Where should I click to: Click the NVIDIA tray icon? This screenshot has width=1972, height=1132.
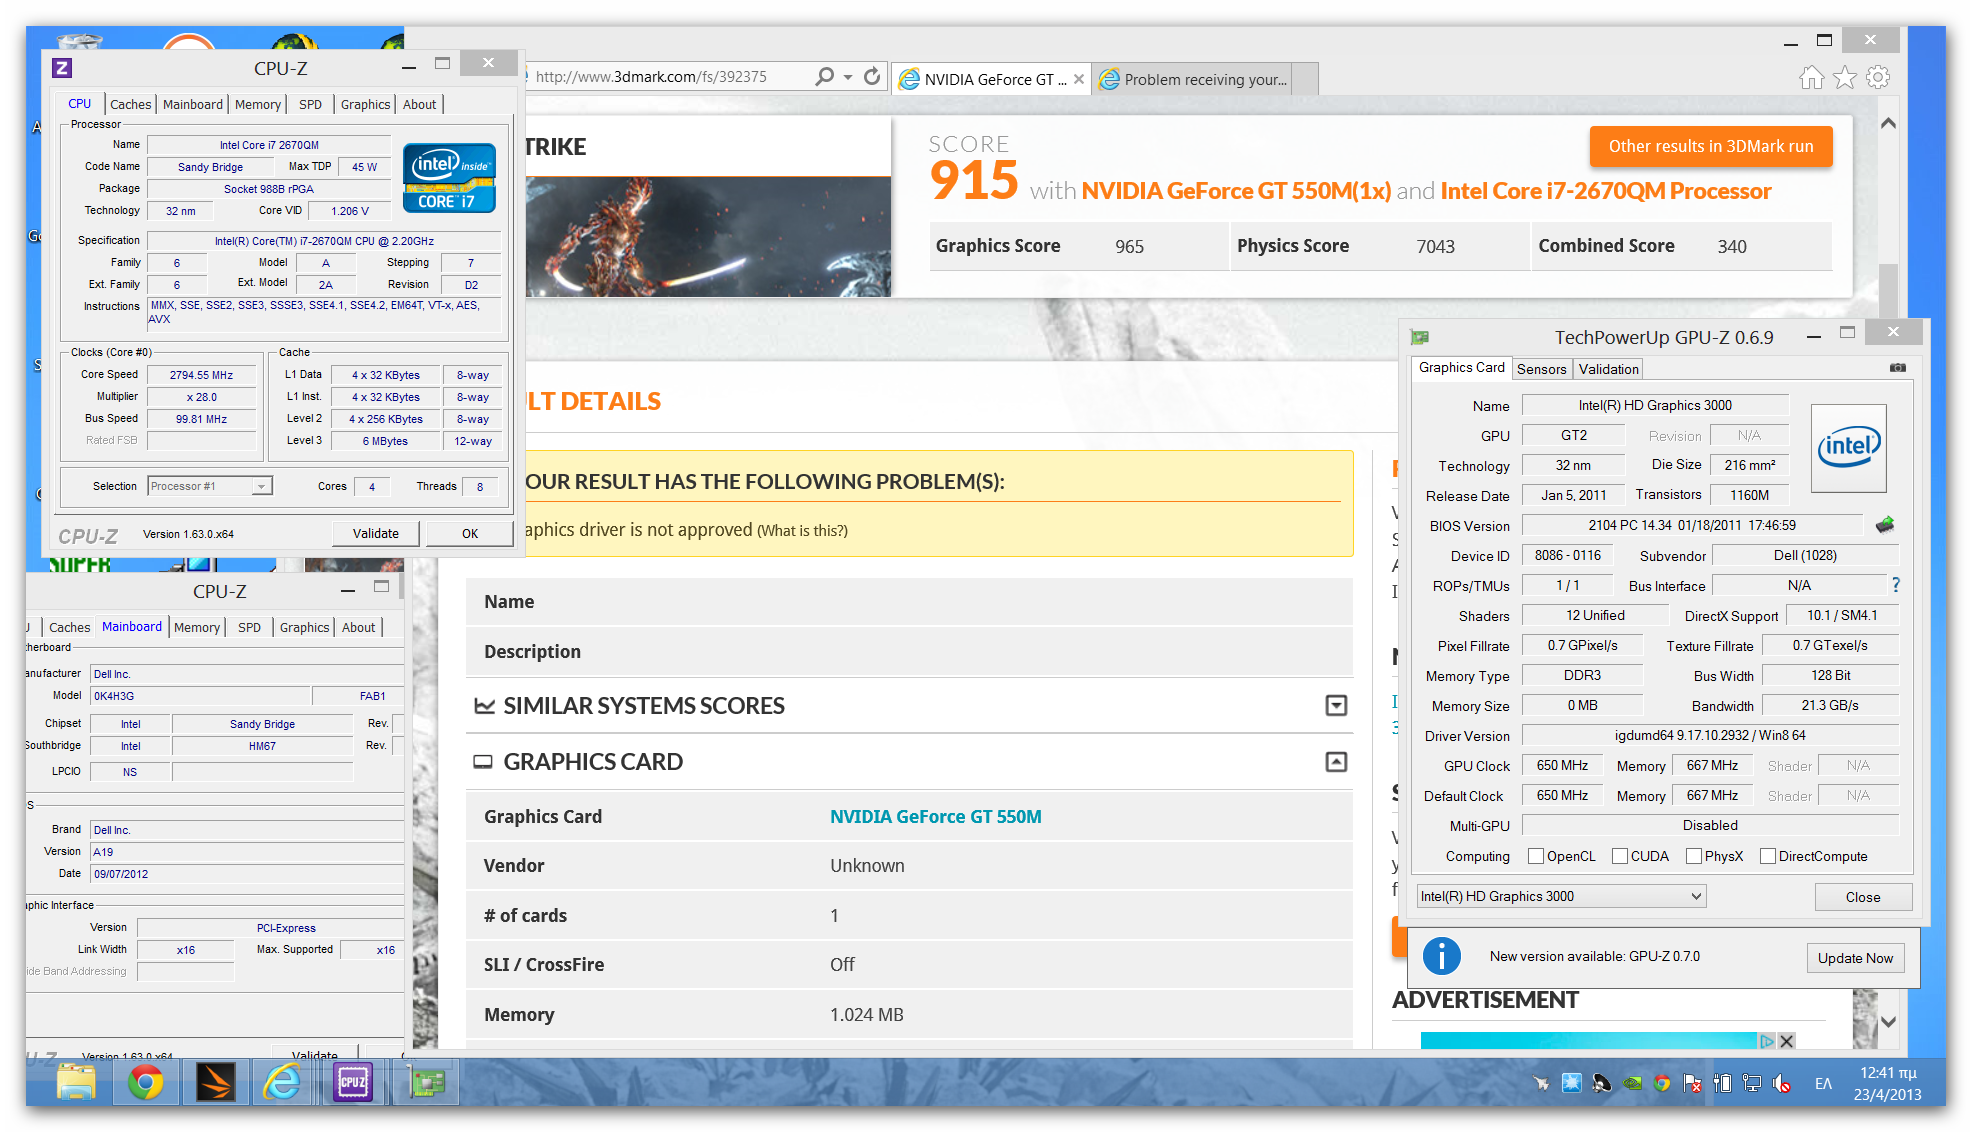pos(1632,1083)
